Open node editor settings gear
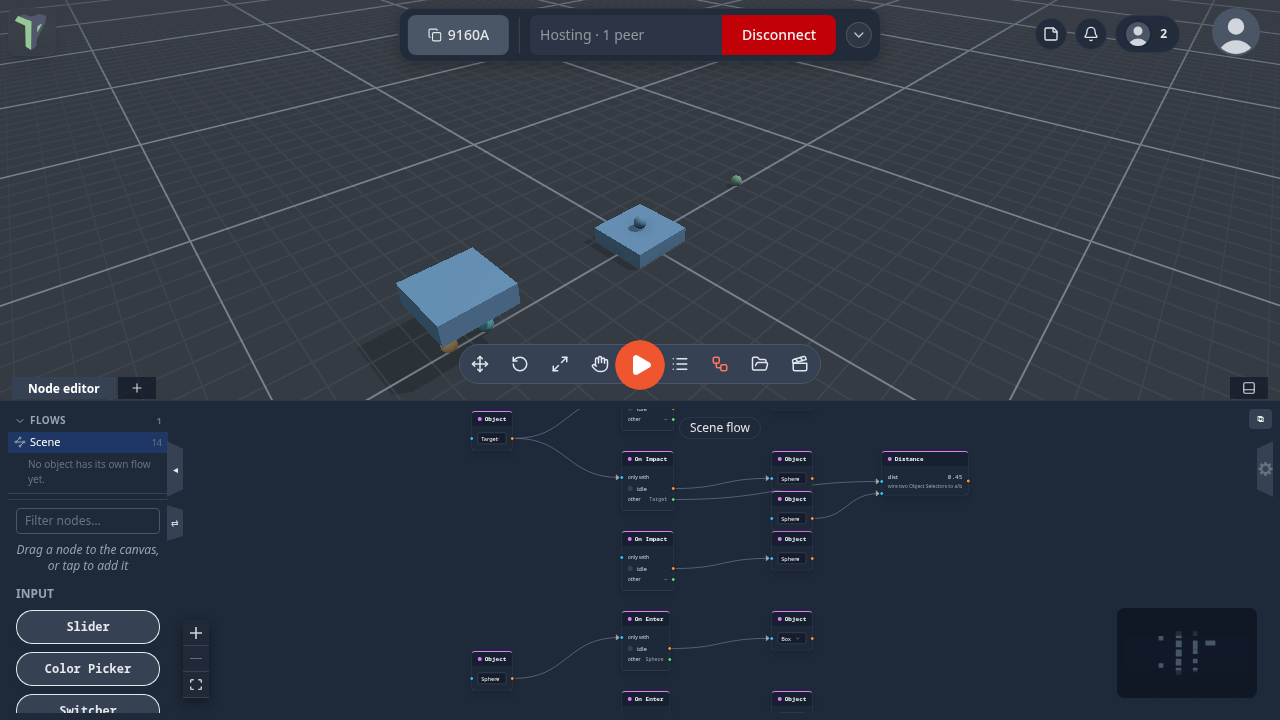 (1265, 469)
